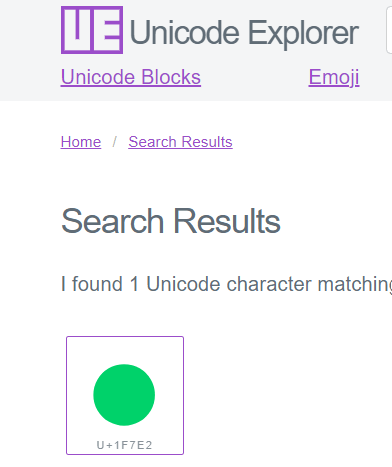
Task: Click the purple UE logo icon
Action: (x=92, y=30)
